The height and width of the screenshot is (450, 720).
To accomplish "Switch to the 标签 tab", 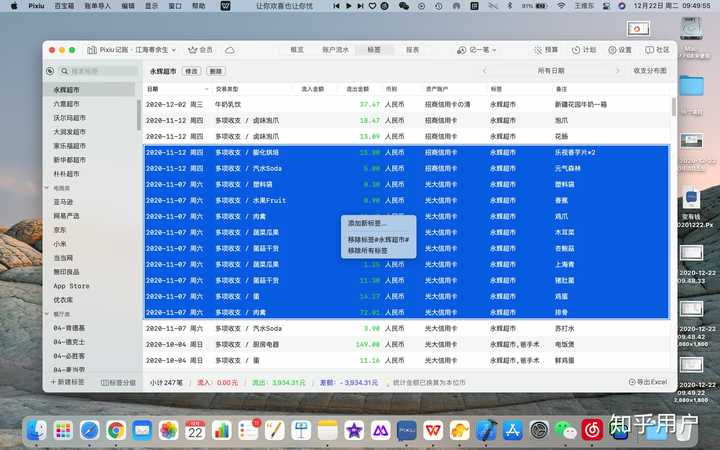I will tap(374, 50).
